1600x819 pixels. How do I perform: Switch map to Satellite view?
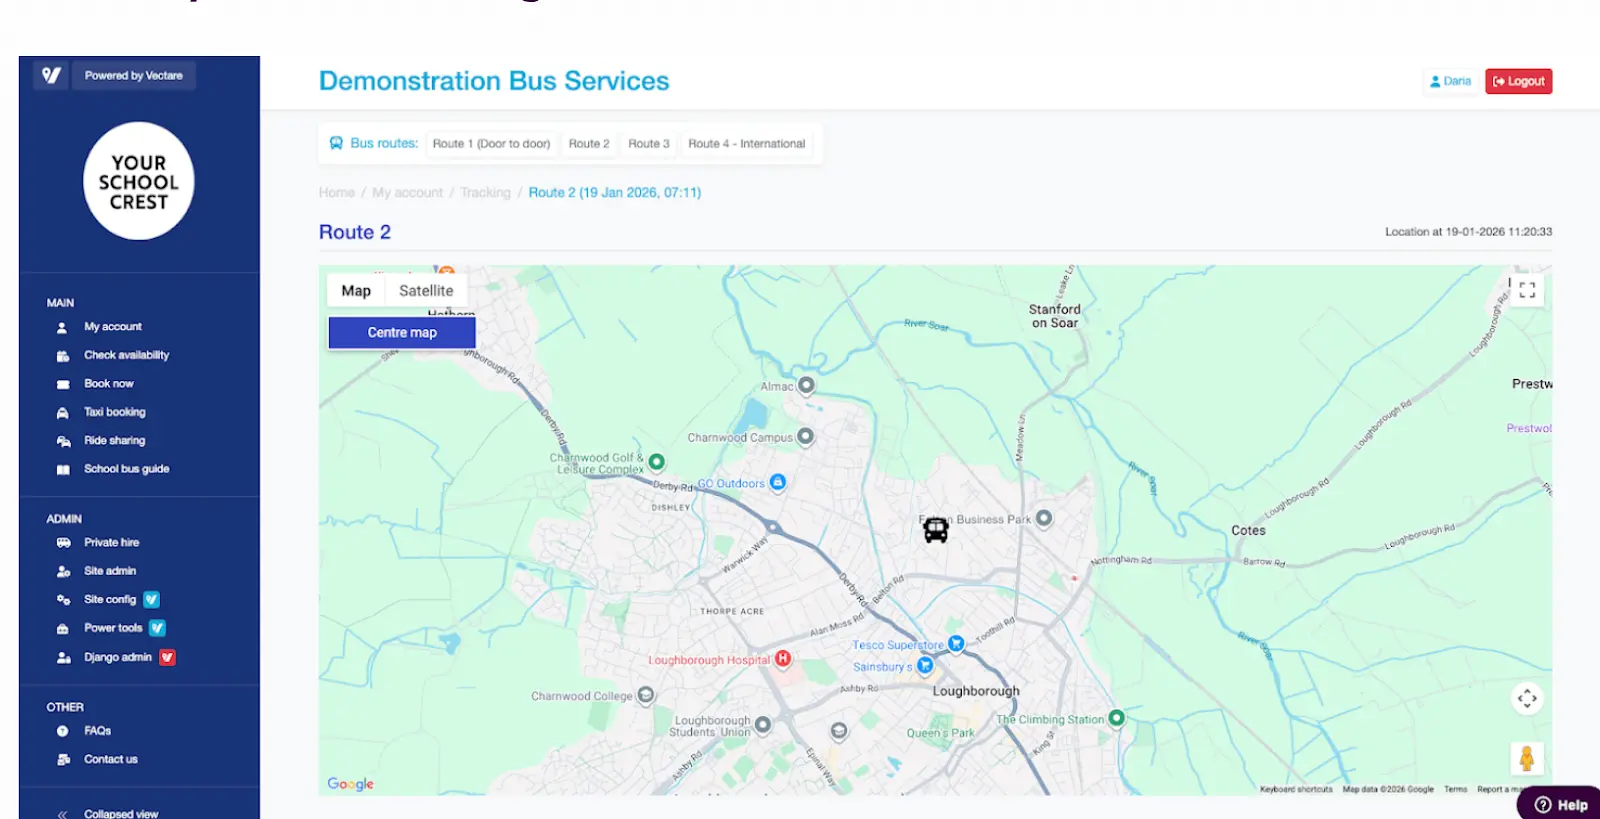click(x=426, y=291)
